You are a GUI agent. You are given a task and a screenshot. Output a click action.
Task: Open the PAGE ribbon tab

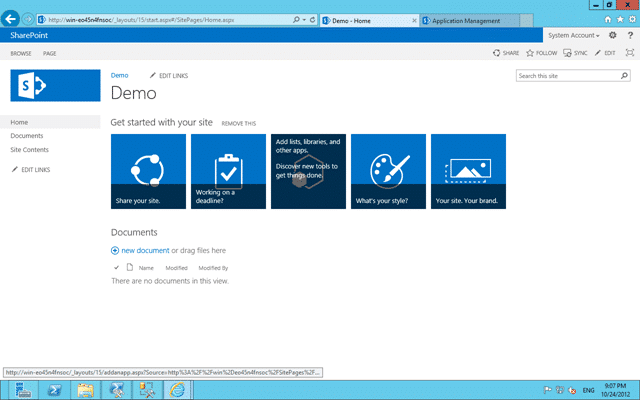50,53
